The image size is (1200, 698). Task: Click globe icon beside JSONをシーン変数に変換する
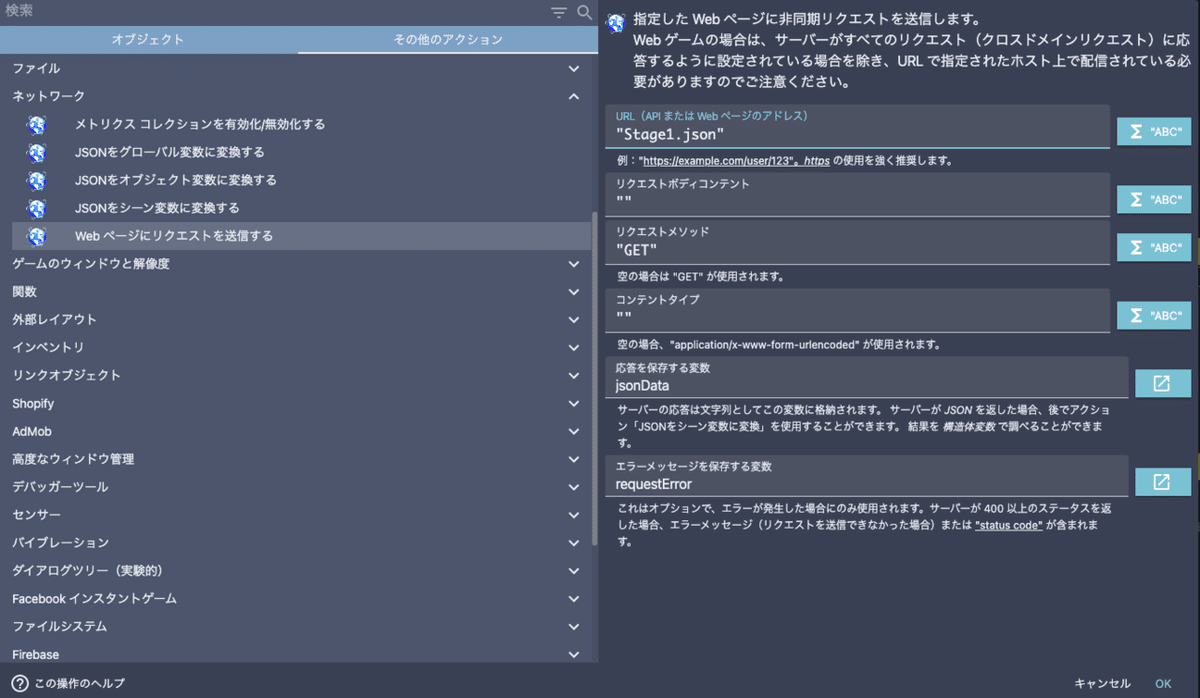(37, 209)
